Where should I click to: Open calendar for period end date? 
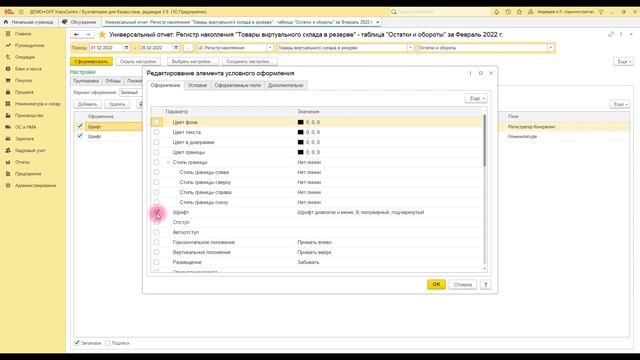click(176, 48)
